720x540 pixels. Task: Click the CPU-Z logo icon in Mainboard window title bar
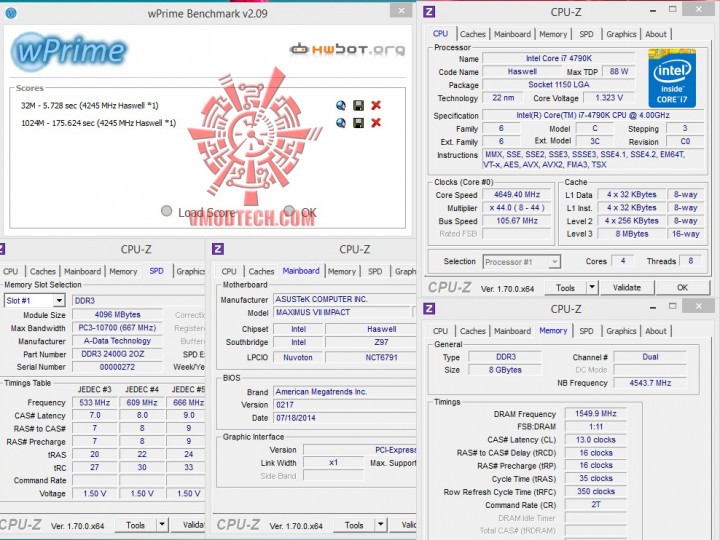click(x=218, y=249)
